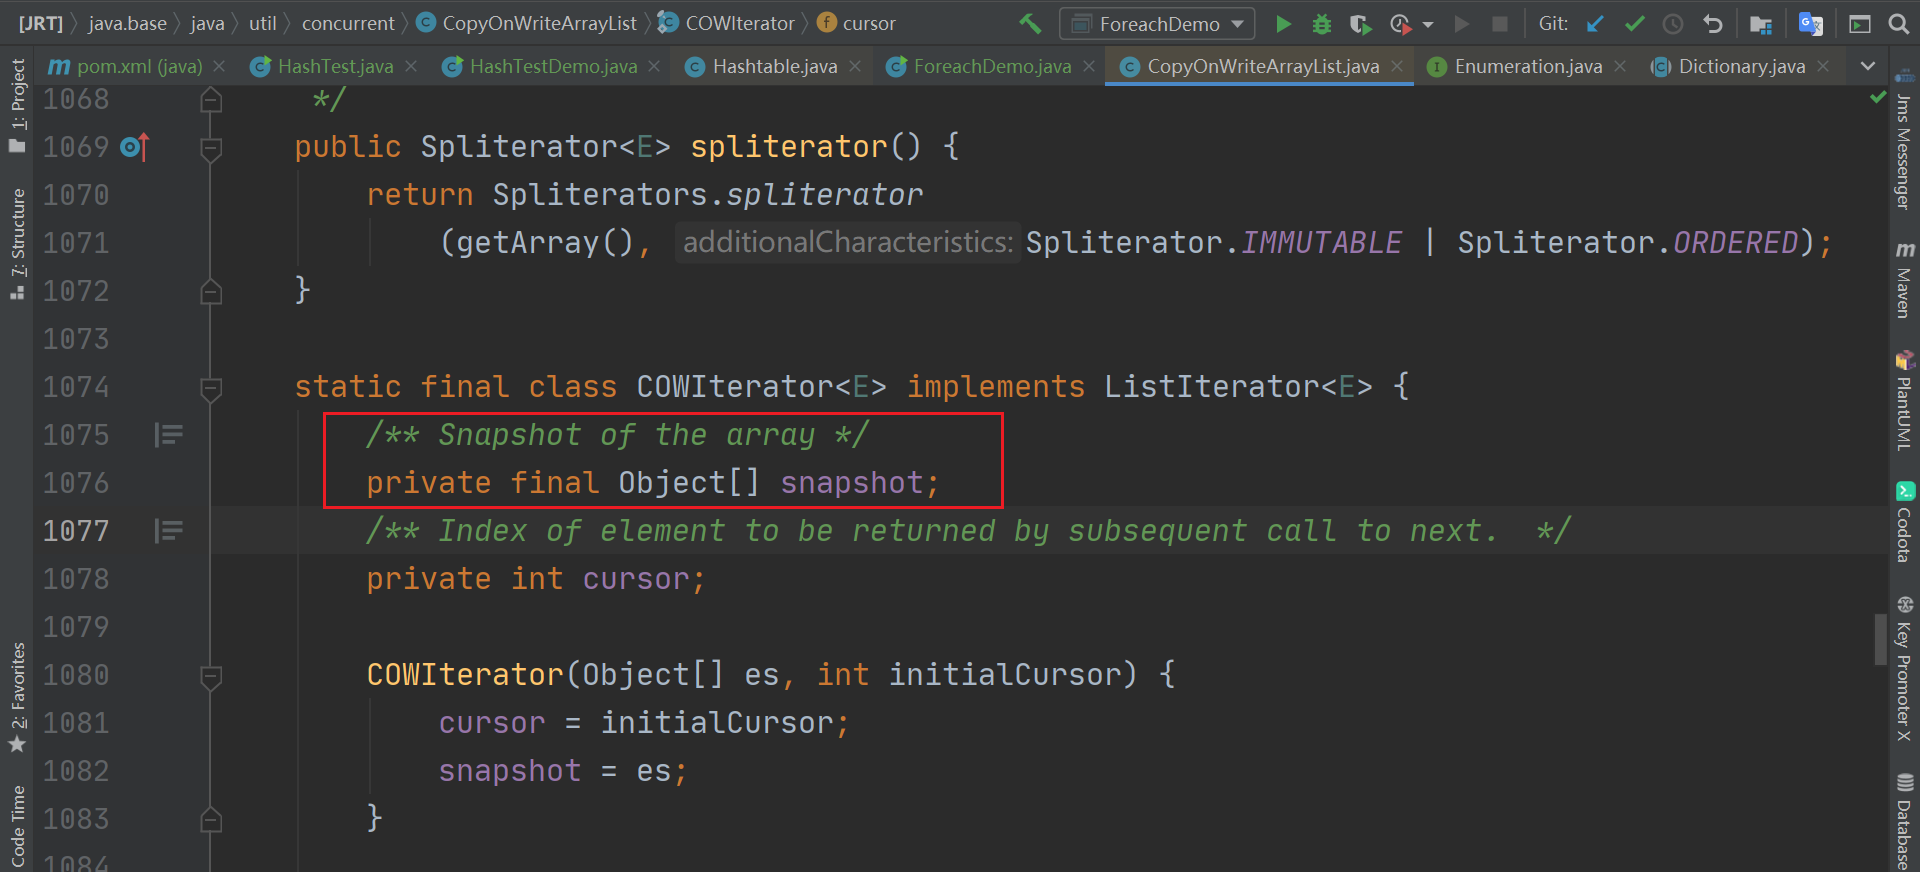The image size is (1920, 872).
Task: Click line number 1078 in gutter
Action: tap(76, 579)
